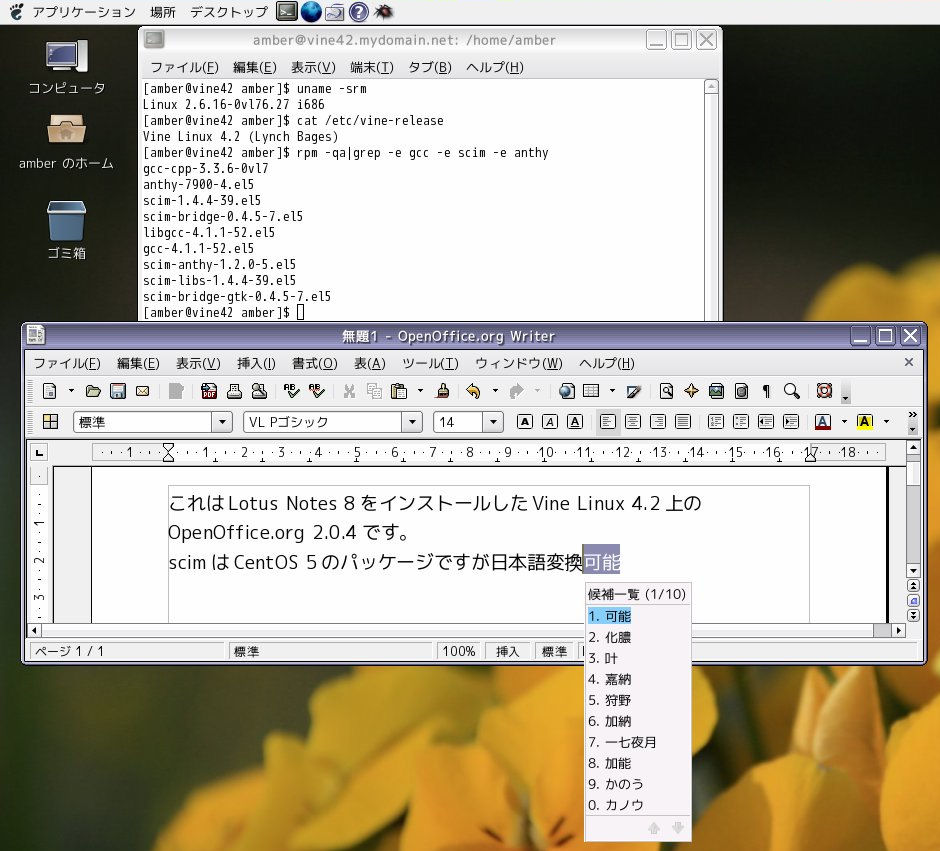Open the Undo history dropdown arrow
This screenshot has height=851, width=940.
tap(495, 391)
